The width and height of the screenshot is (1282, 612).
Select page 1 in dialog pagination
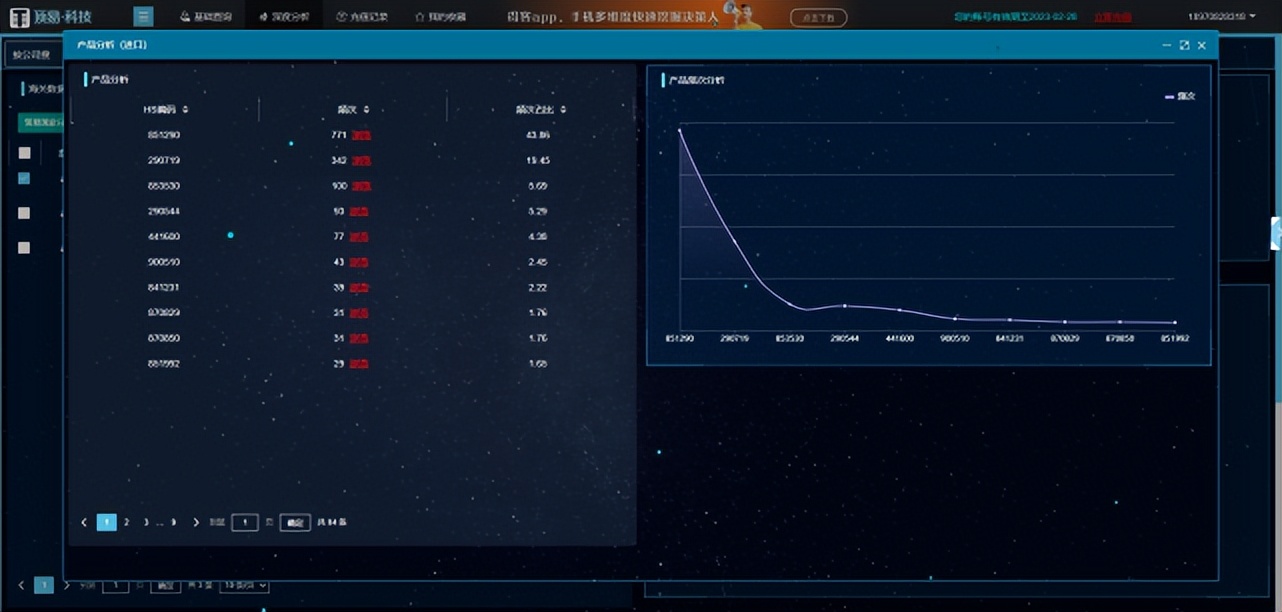click(x=107, y=522)
